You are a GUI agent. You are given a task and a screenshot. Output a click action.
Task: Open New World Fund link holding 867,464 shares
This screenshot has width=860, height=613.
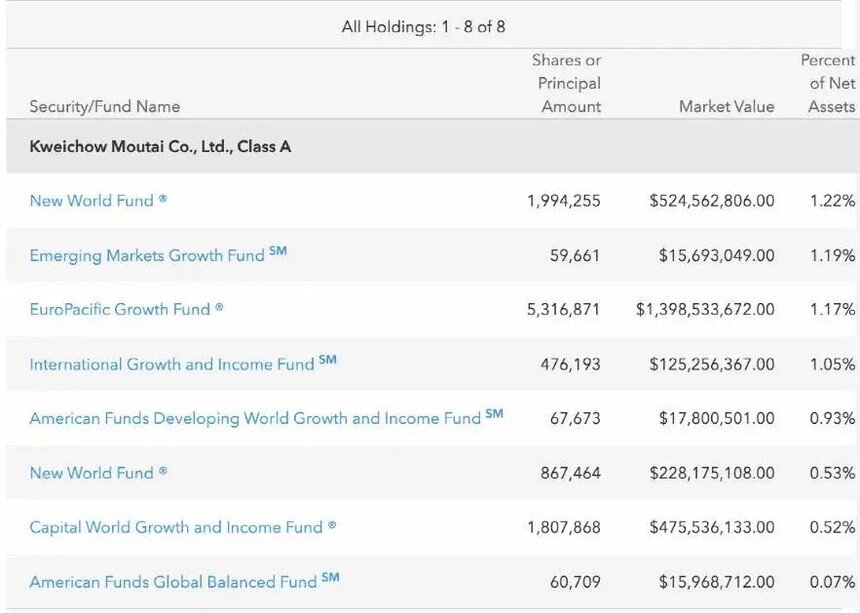pos(91,473)
